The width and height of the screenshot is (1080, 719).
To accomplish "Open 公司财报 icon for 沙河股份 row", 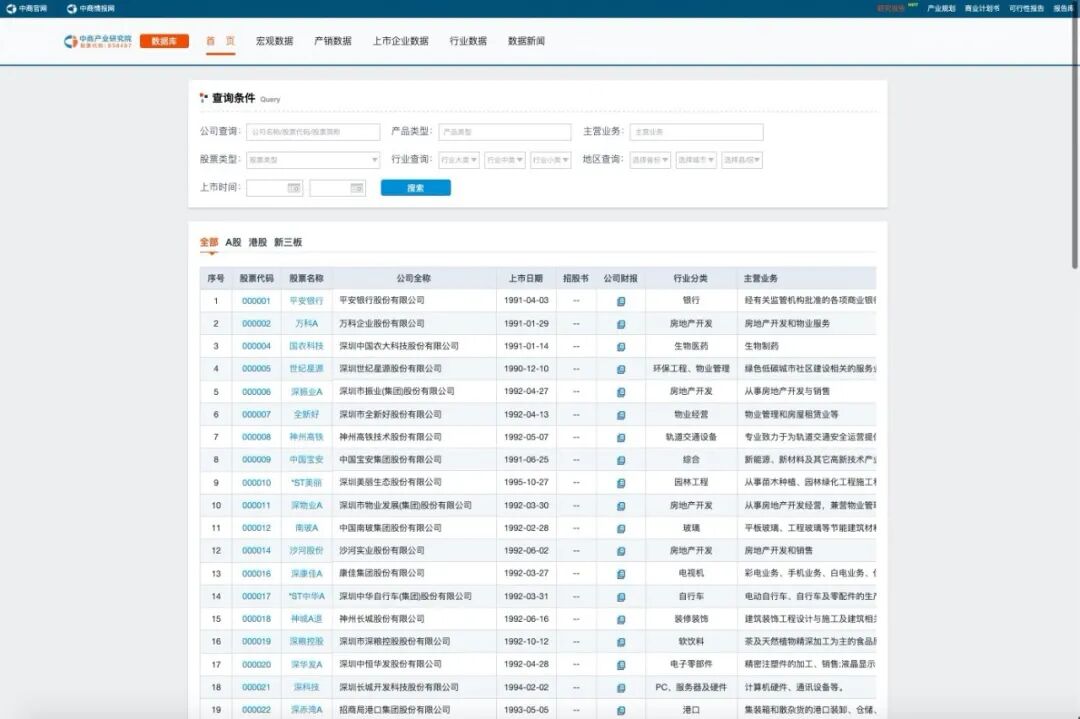I will [x=621, y=551].
